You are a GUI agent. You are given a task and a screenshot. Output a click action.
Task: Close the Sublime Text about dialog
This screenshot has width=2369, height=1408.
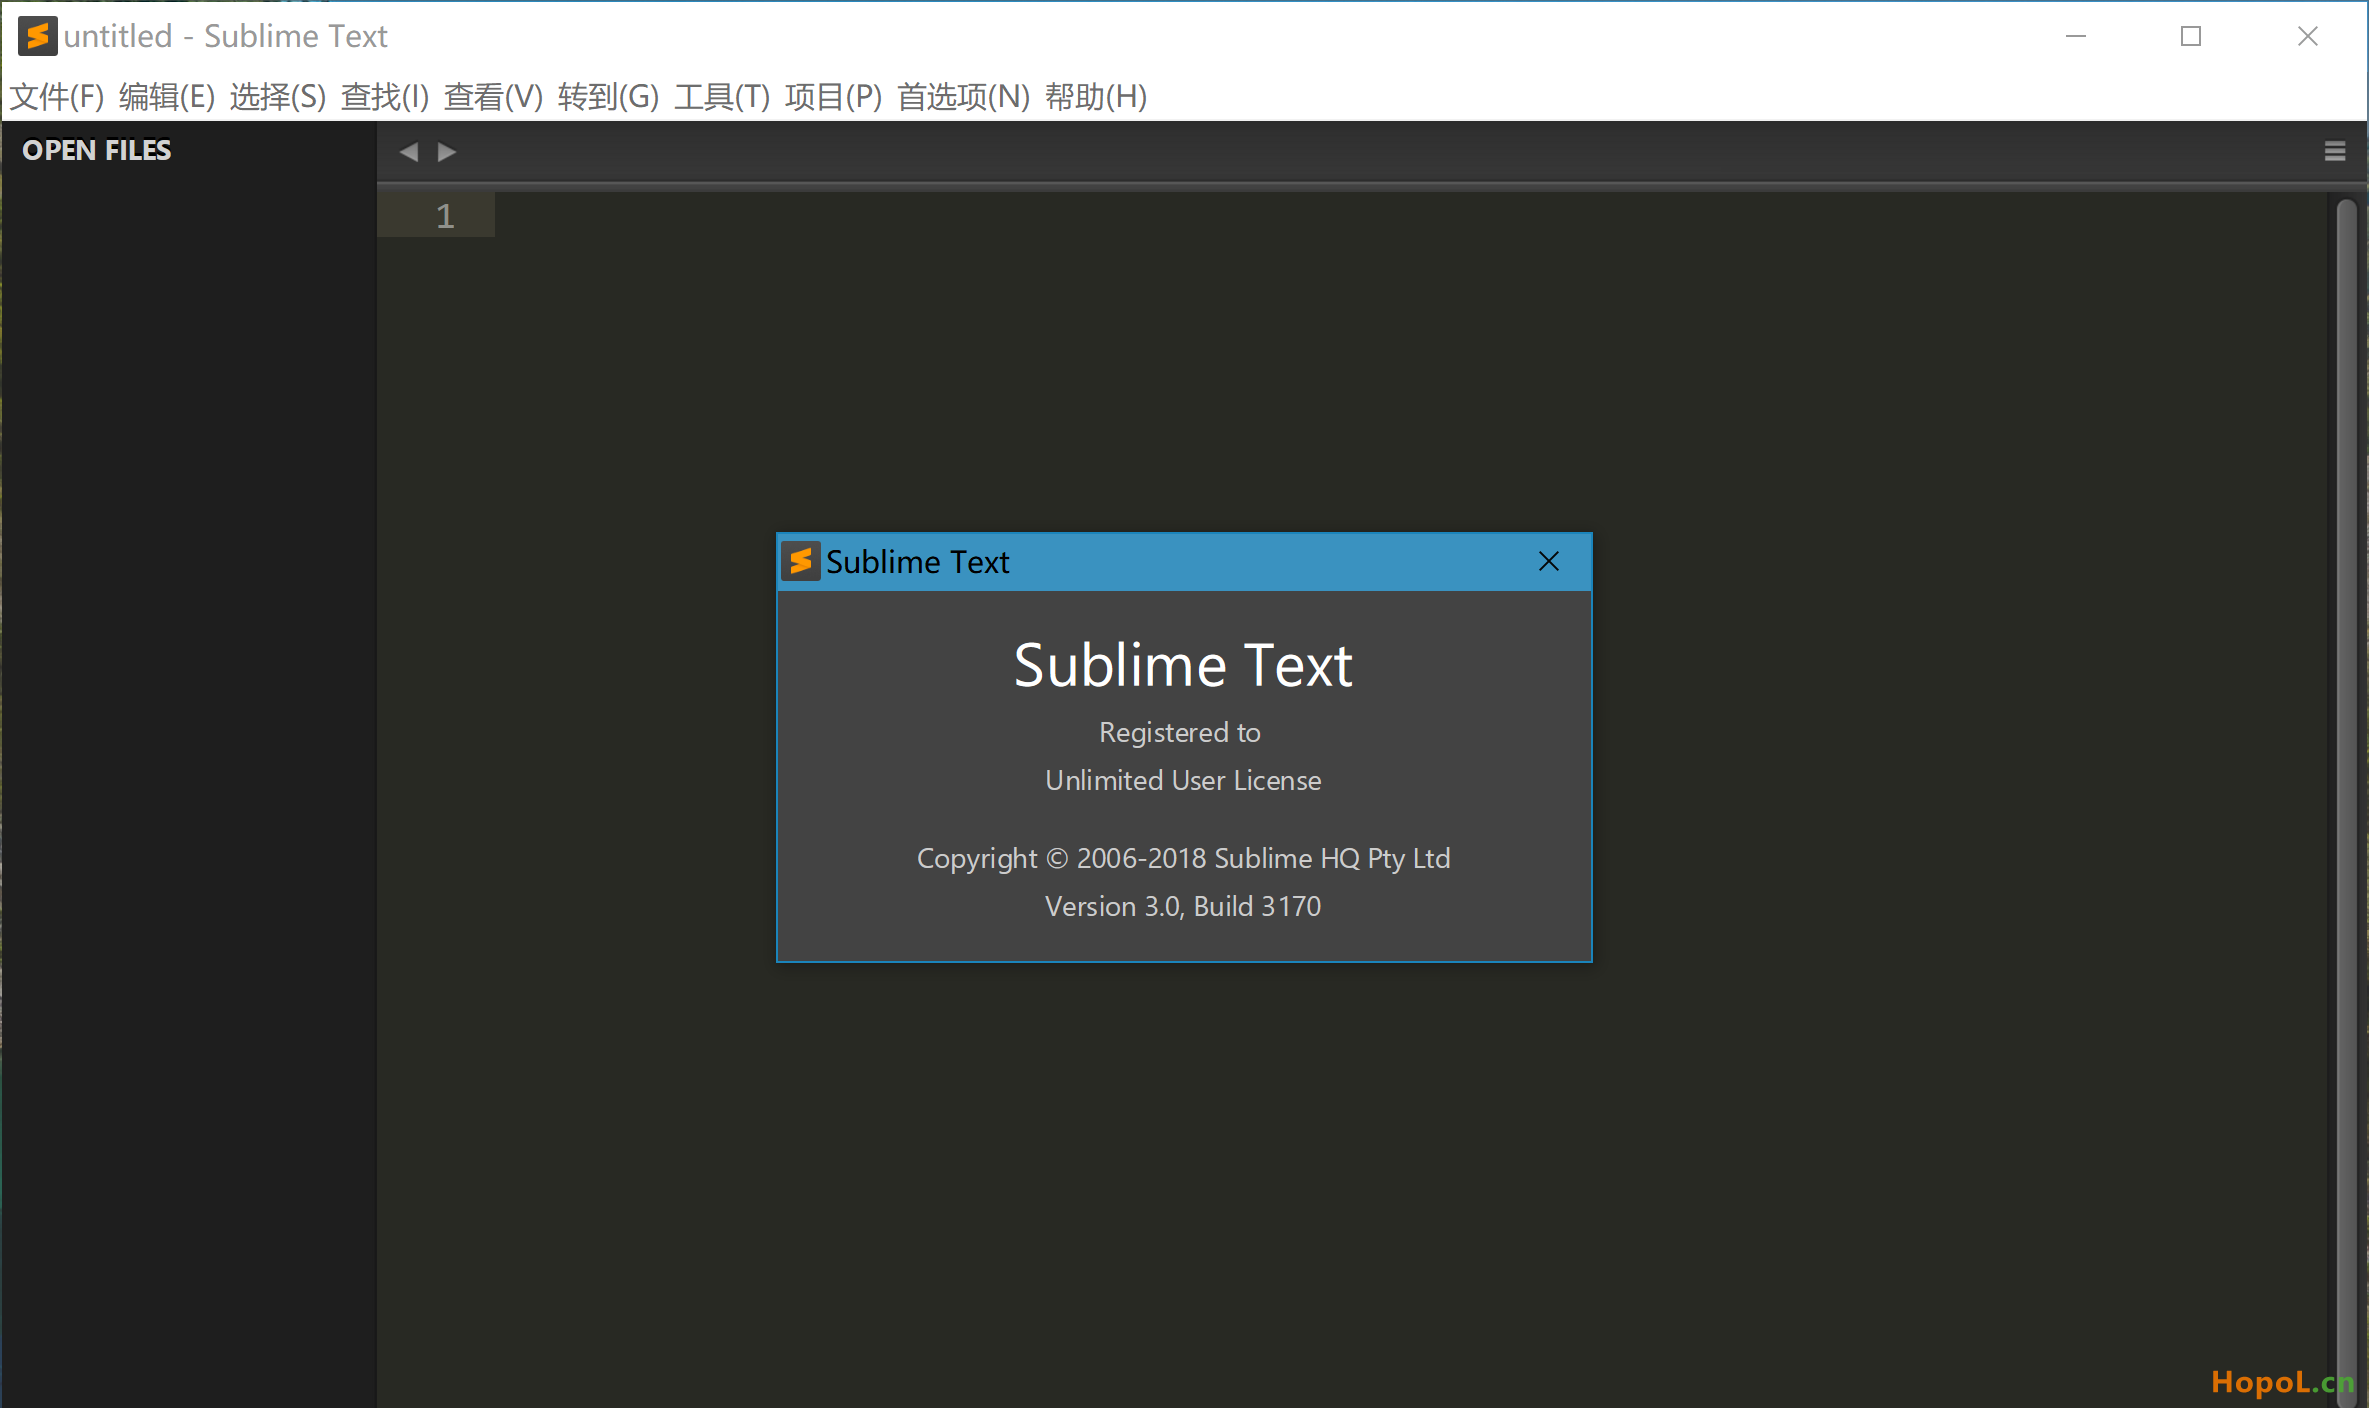[1548, 562]
